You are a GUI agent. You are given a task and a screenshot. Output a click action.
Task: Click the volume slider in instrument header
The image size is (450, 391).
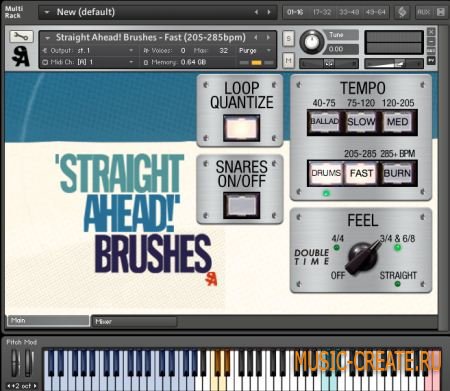[394, 63]
